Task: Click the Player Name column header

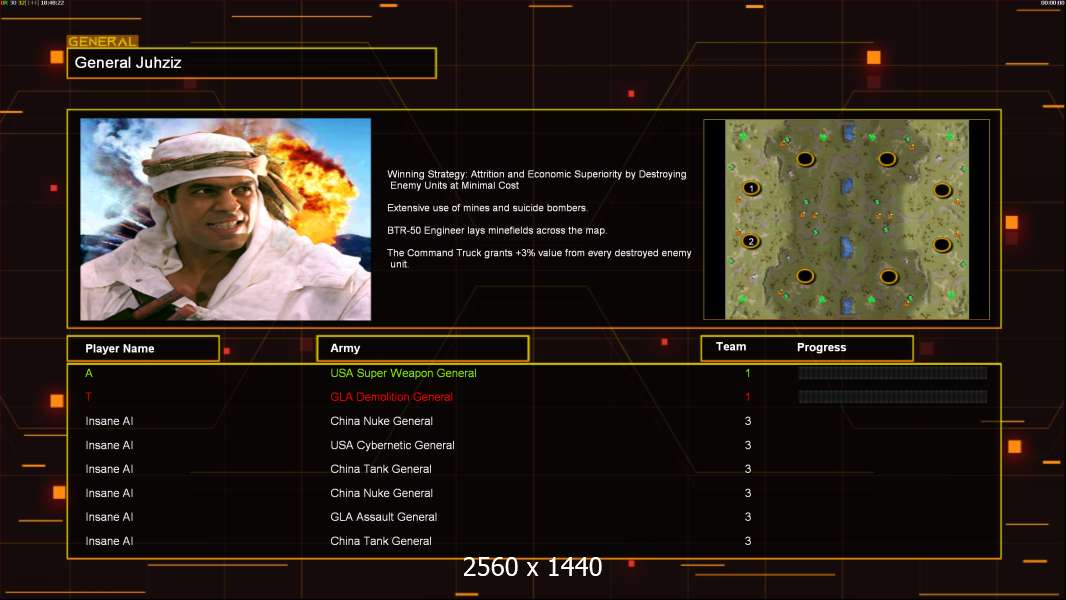Action: (143, 349)
